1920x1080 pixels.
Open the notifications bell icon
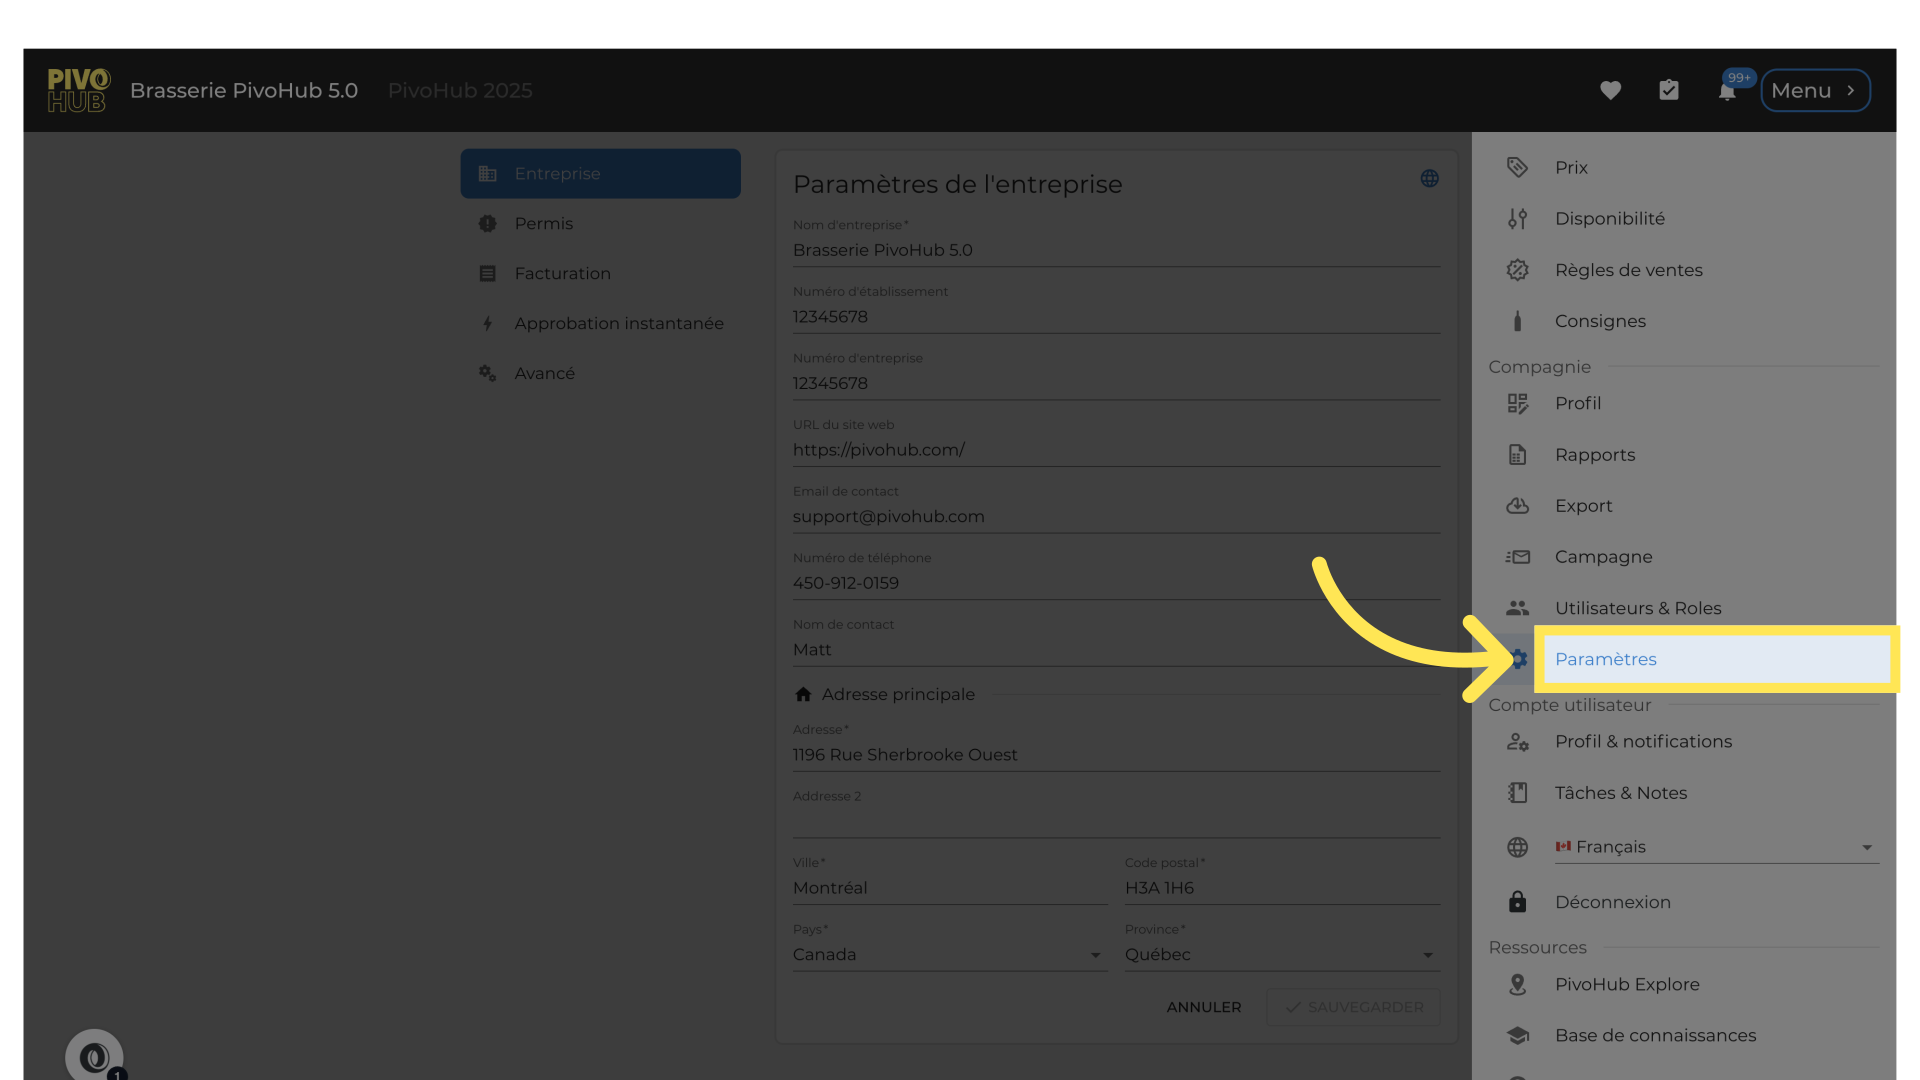pyautogui.click(x=1727, y=92)
